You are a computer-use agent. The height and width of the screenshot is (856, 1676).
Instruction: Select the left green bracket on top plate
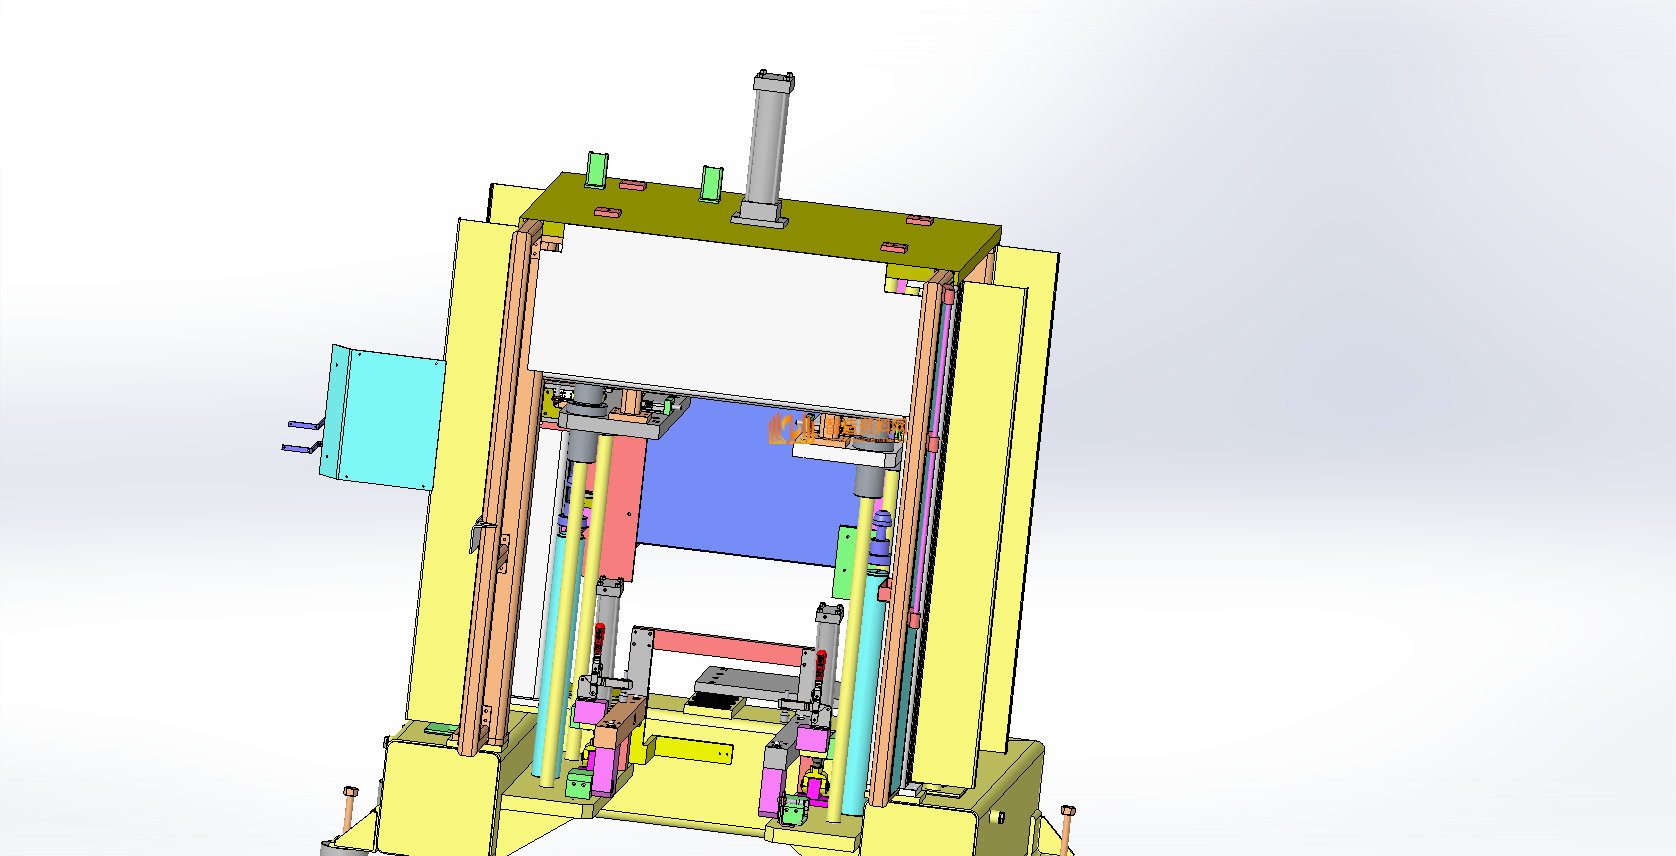[x=597, y=169]
